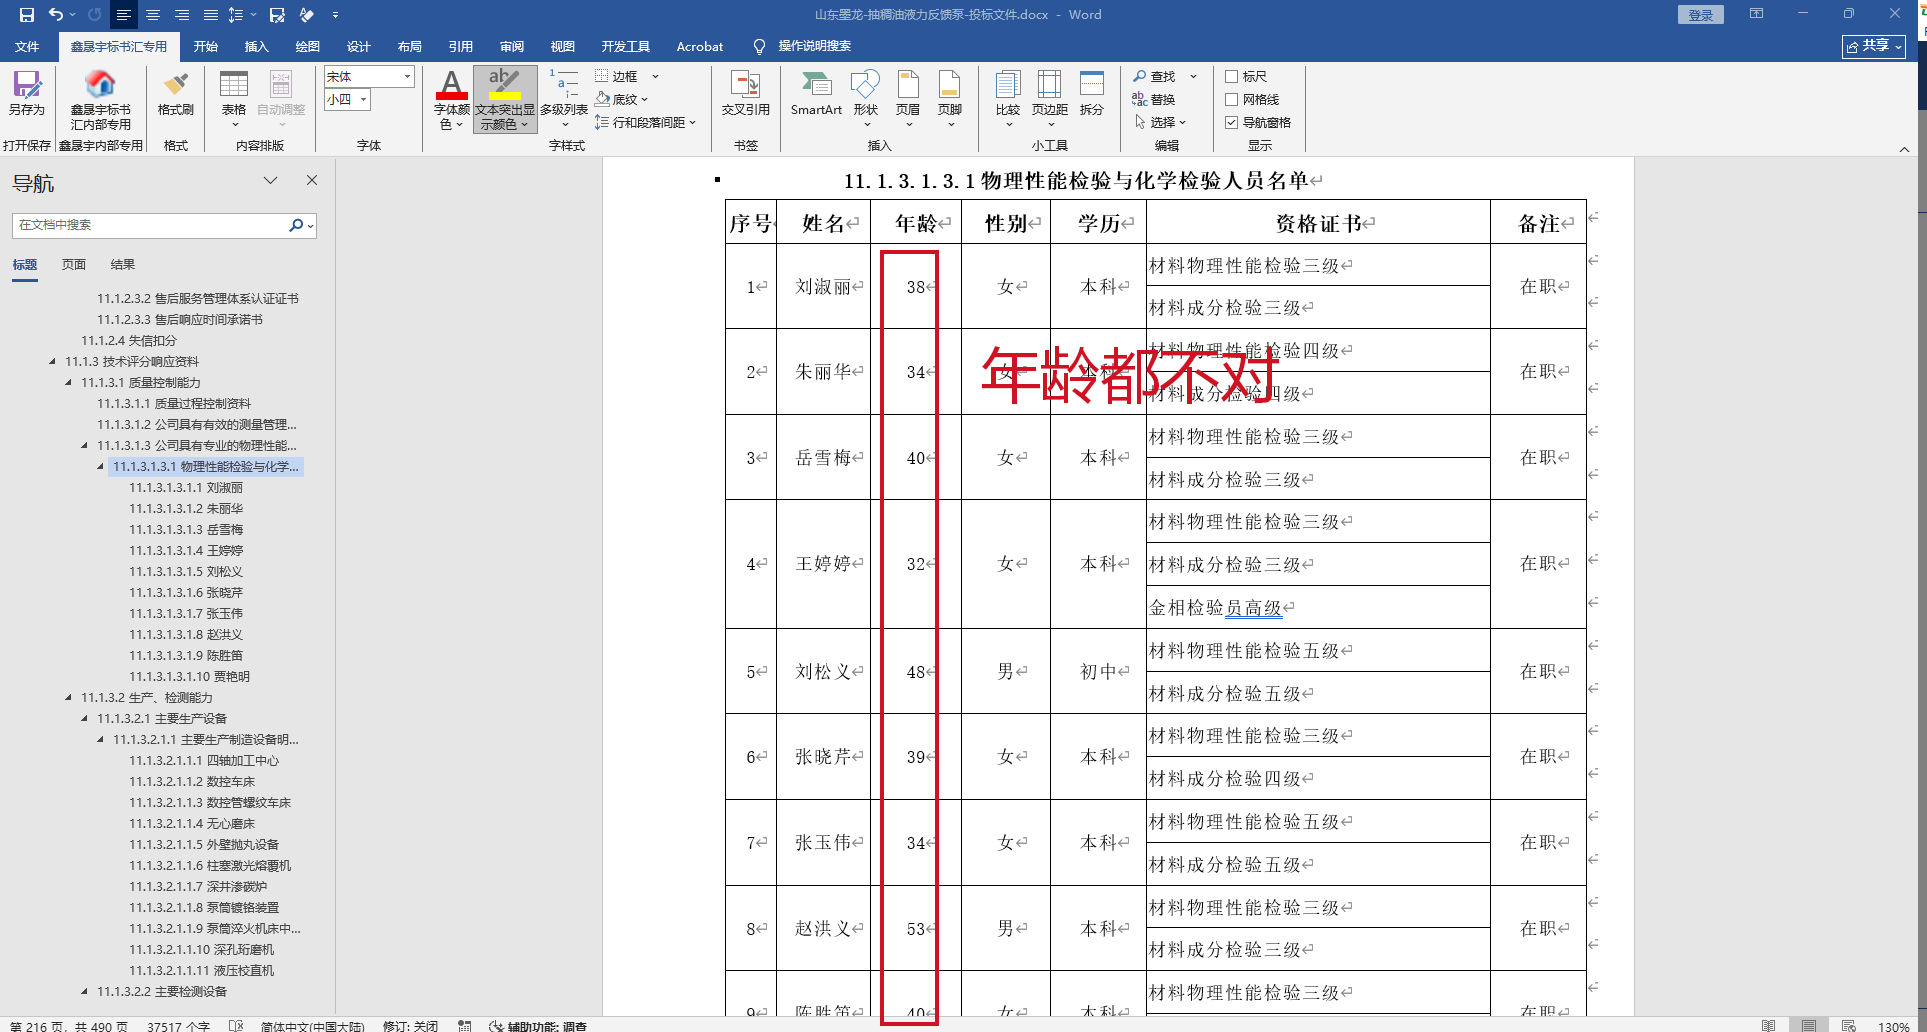Switch to the 开始 Home tab

pos(205,46)
